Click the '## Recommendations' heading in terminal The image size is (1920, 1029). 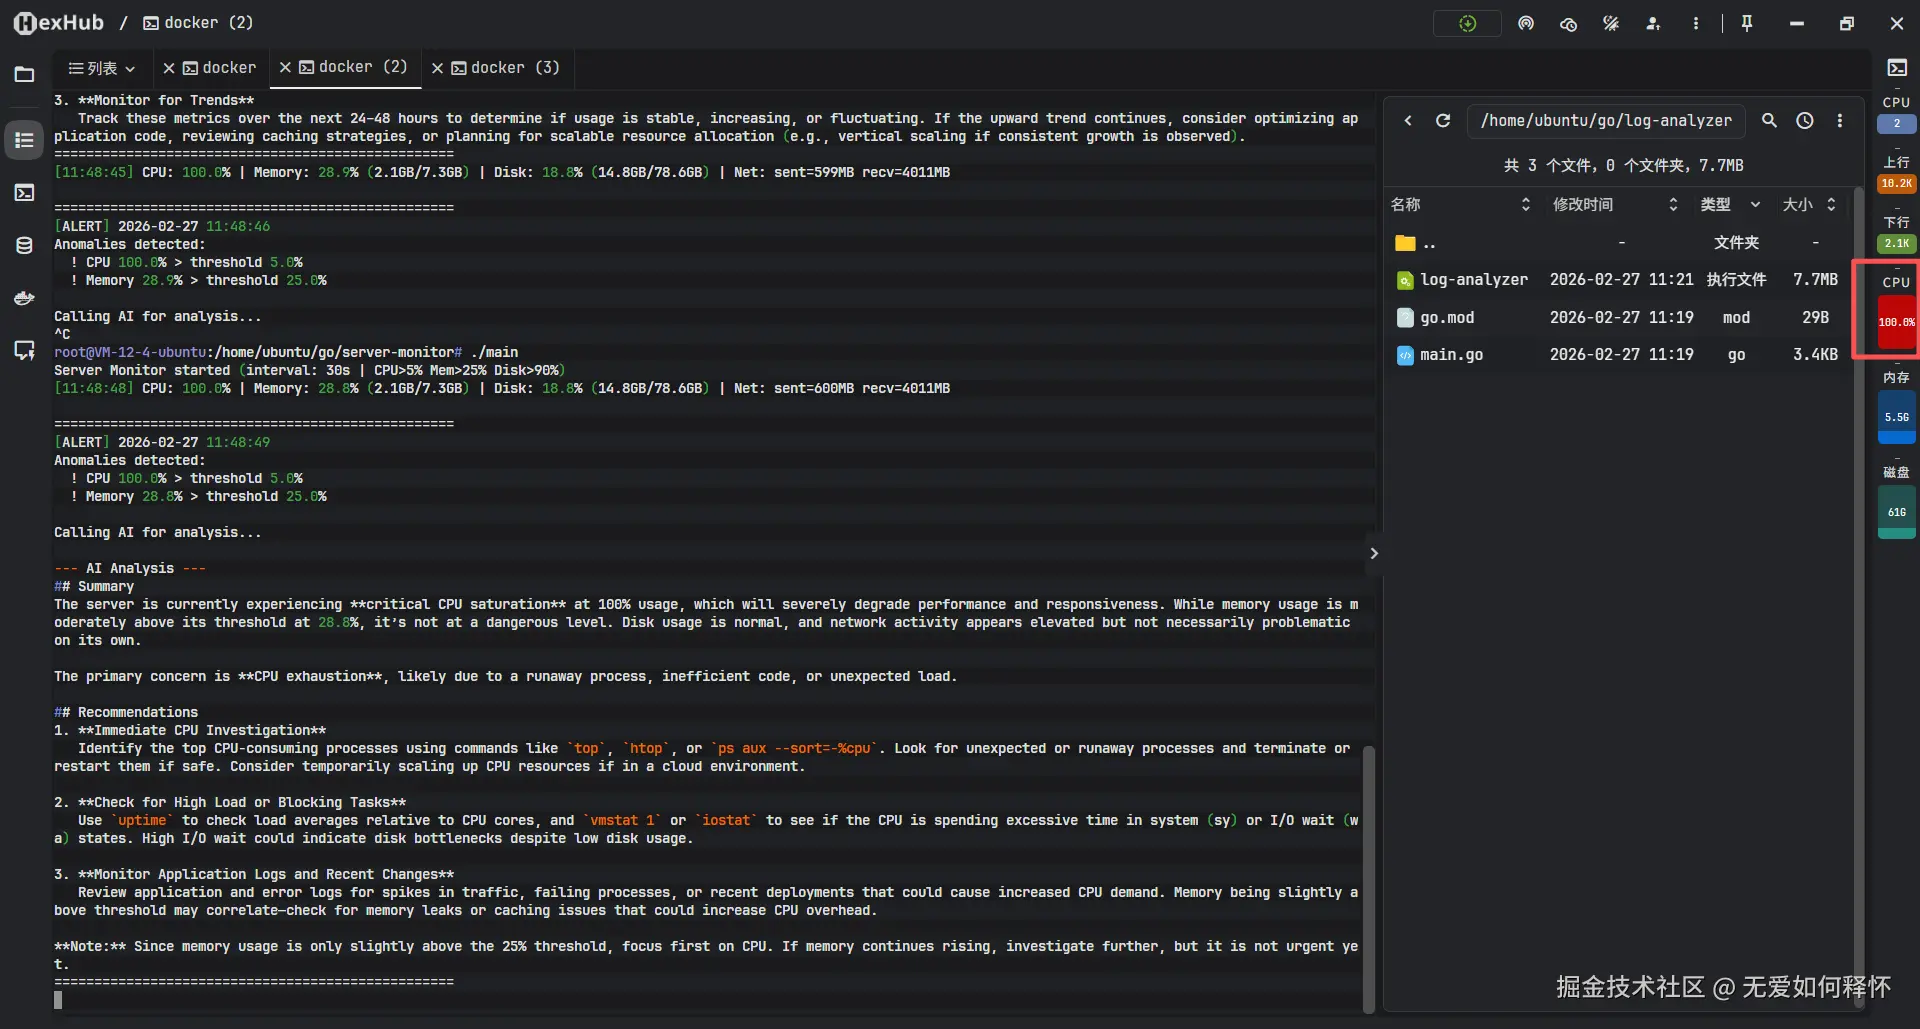[x=126, y=713]
